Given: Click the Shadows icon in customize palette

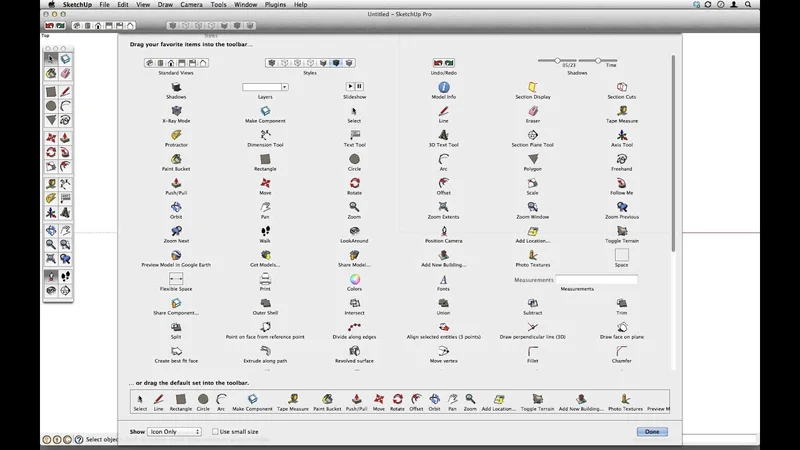Looking at the screenshot, I should [x=176, y=87].
